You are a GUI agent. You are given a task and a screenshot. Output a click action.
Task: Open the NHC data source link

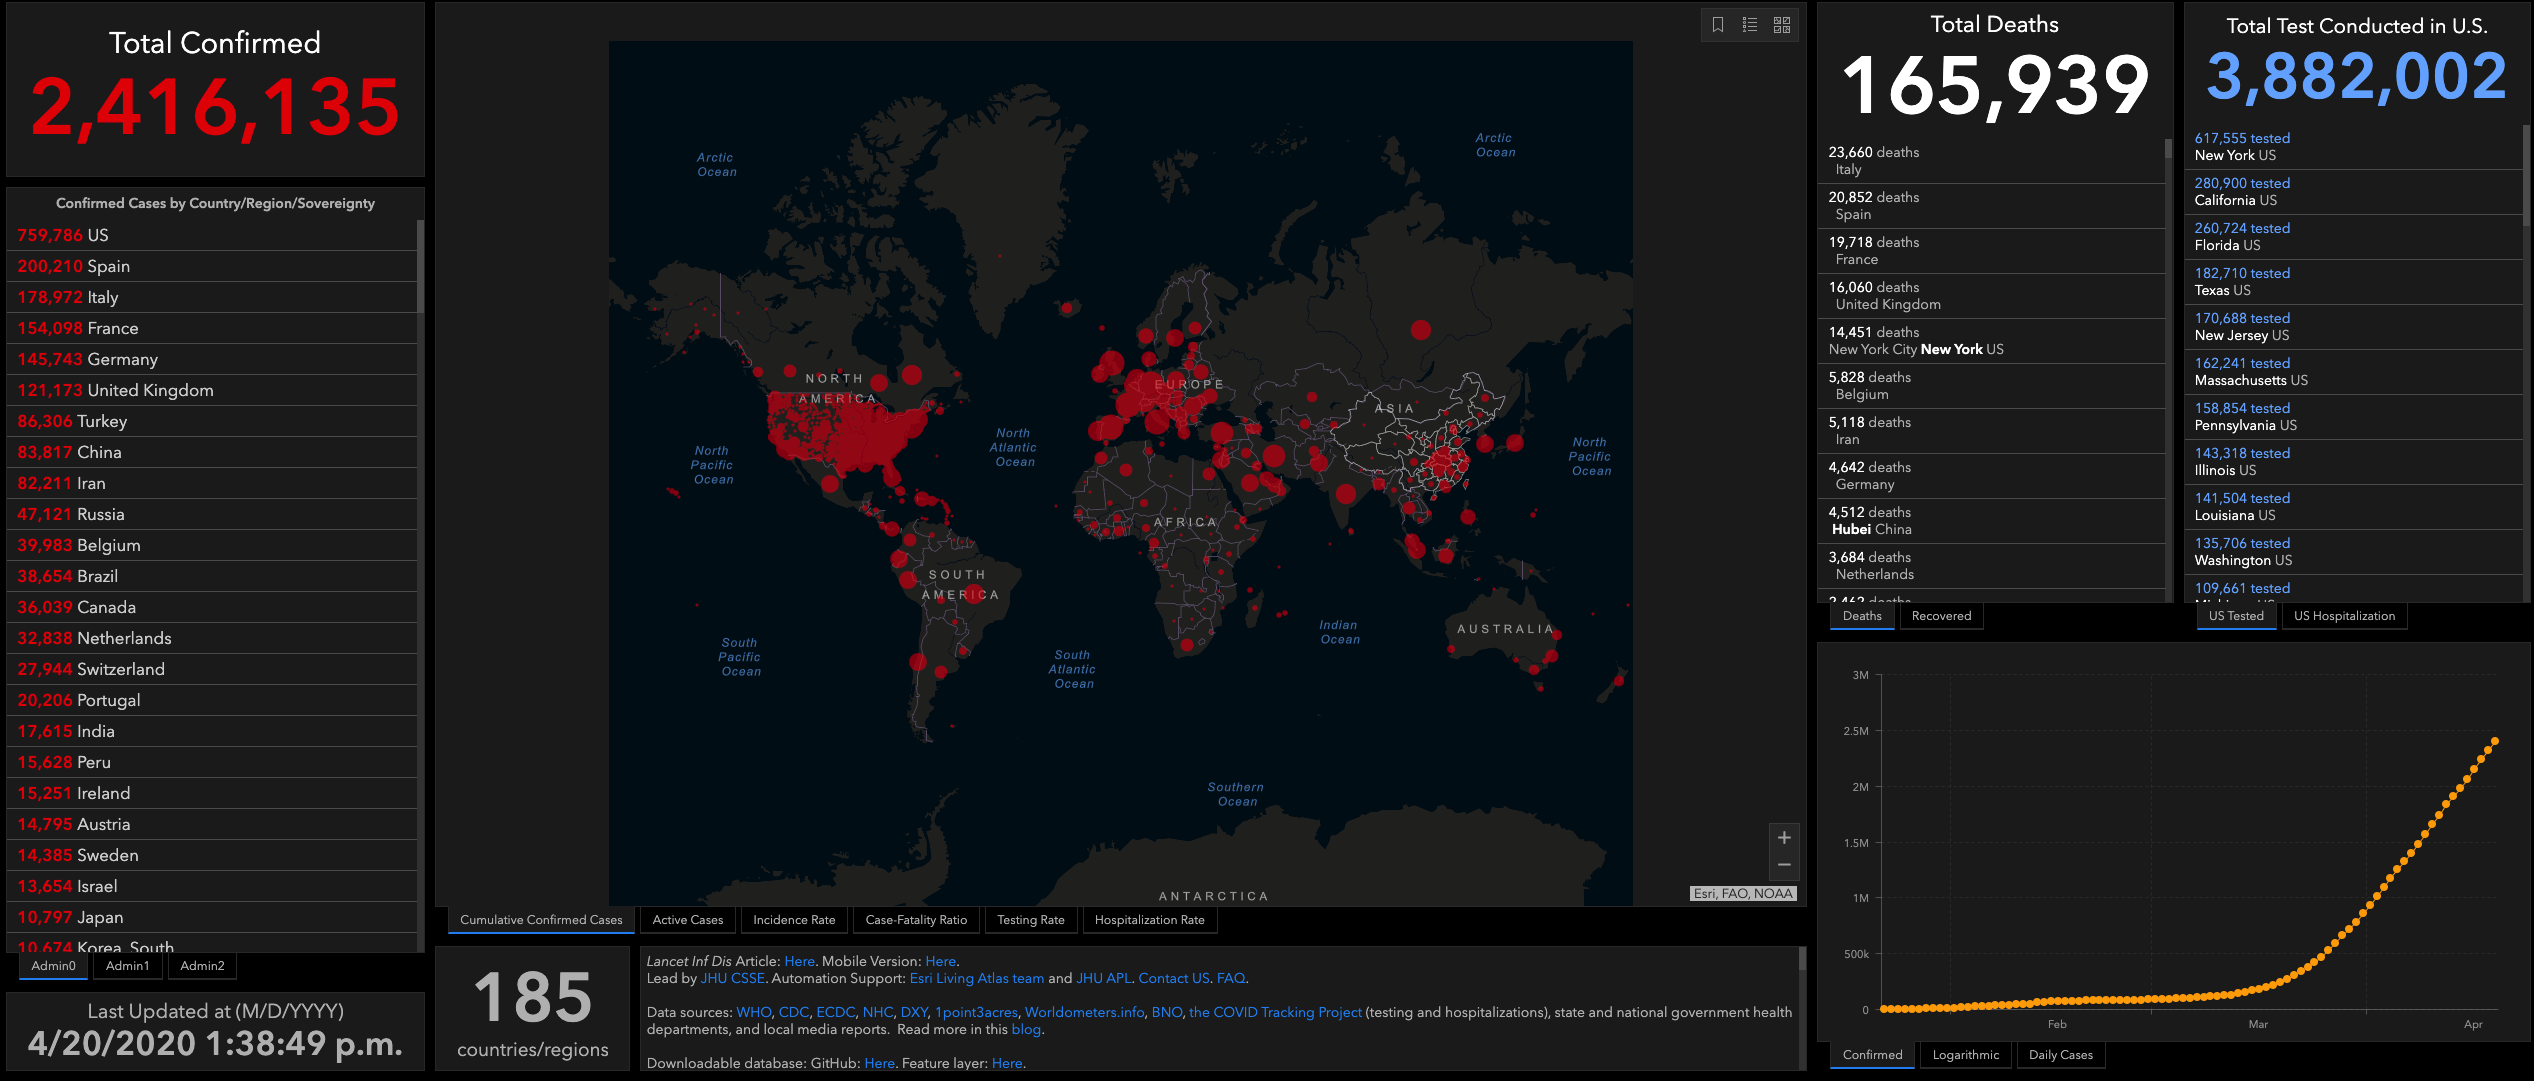877,1013
